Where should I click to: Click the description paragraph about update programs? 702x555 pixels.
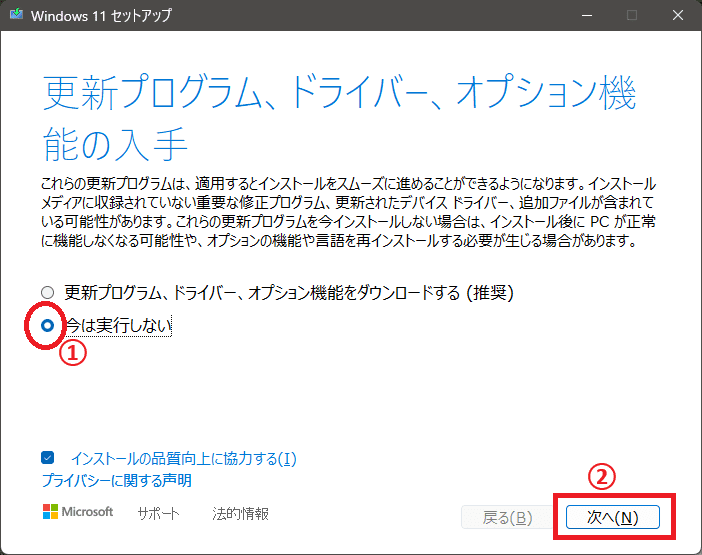click(x=345, y=213)
